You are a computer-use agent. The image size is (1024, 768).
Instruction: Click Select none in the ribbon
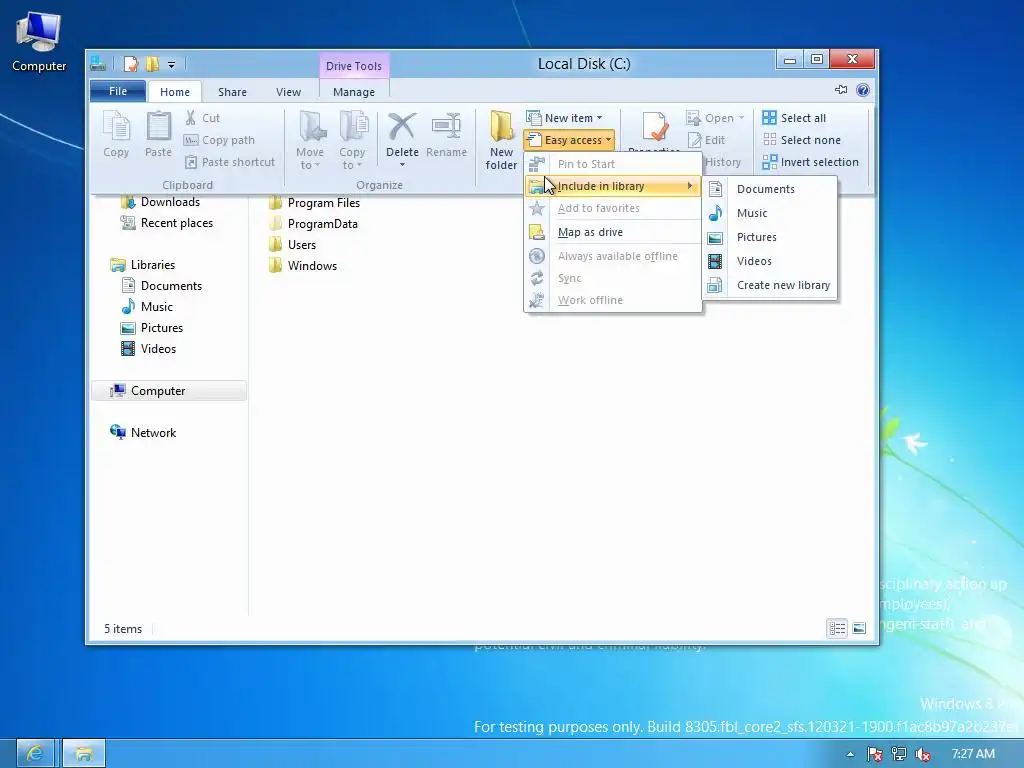pyautogui.click(x=802, y=140)
